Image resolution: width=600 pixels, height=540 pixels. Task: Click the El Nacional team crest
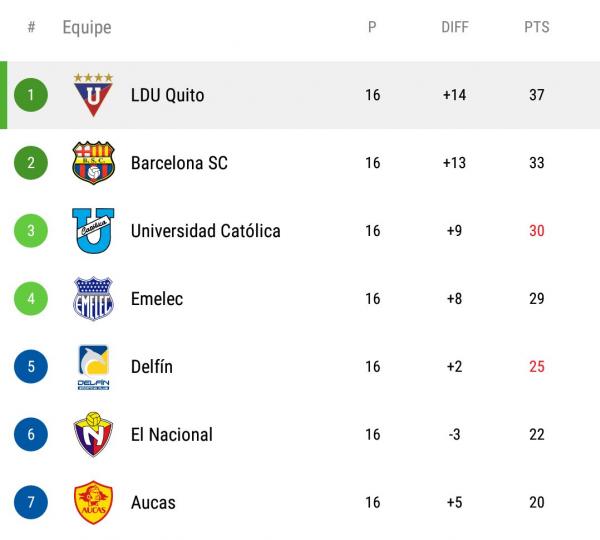pos(93,435)
